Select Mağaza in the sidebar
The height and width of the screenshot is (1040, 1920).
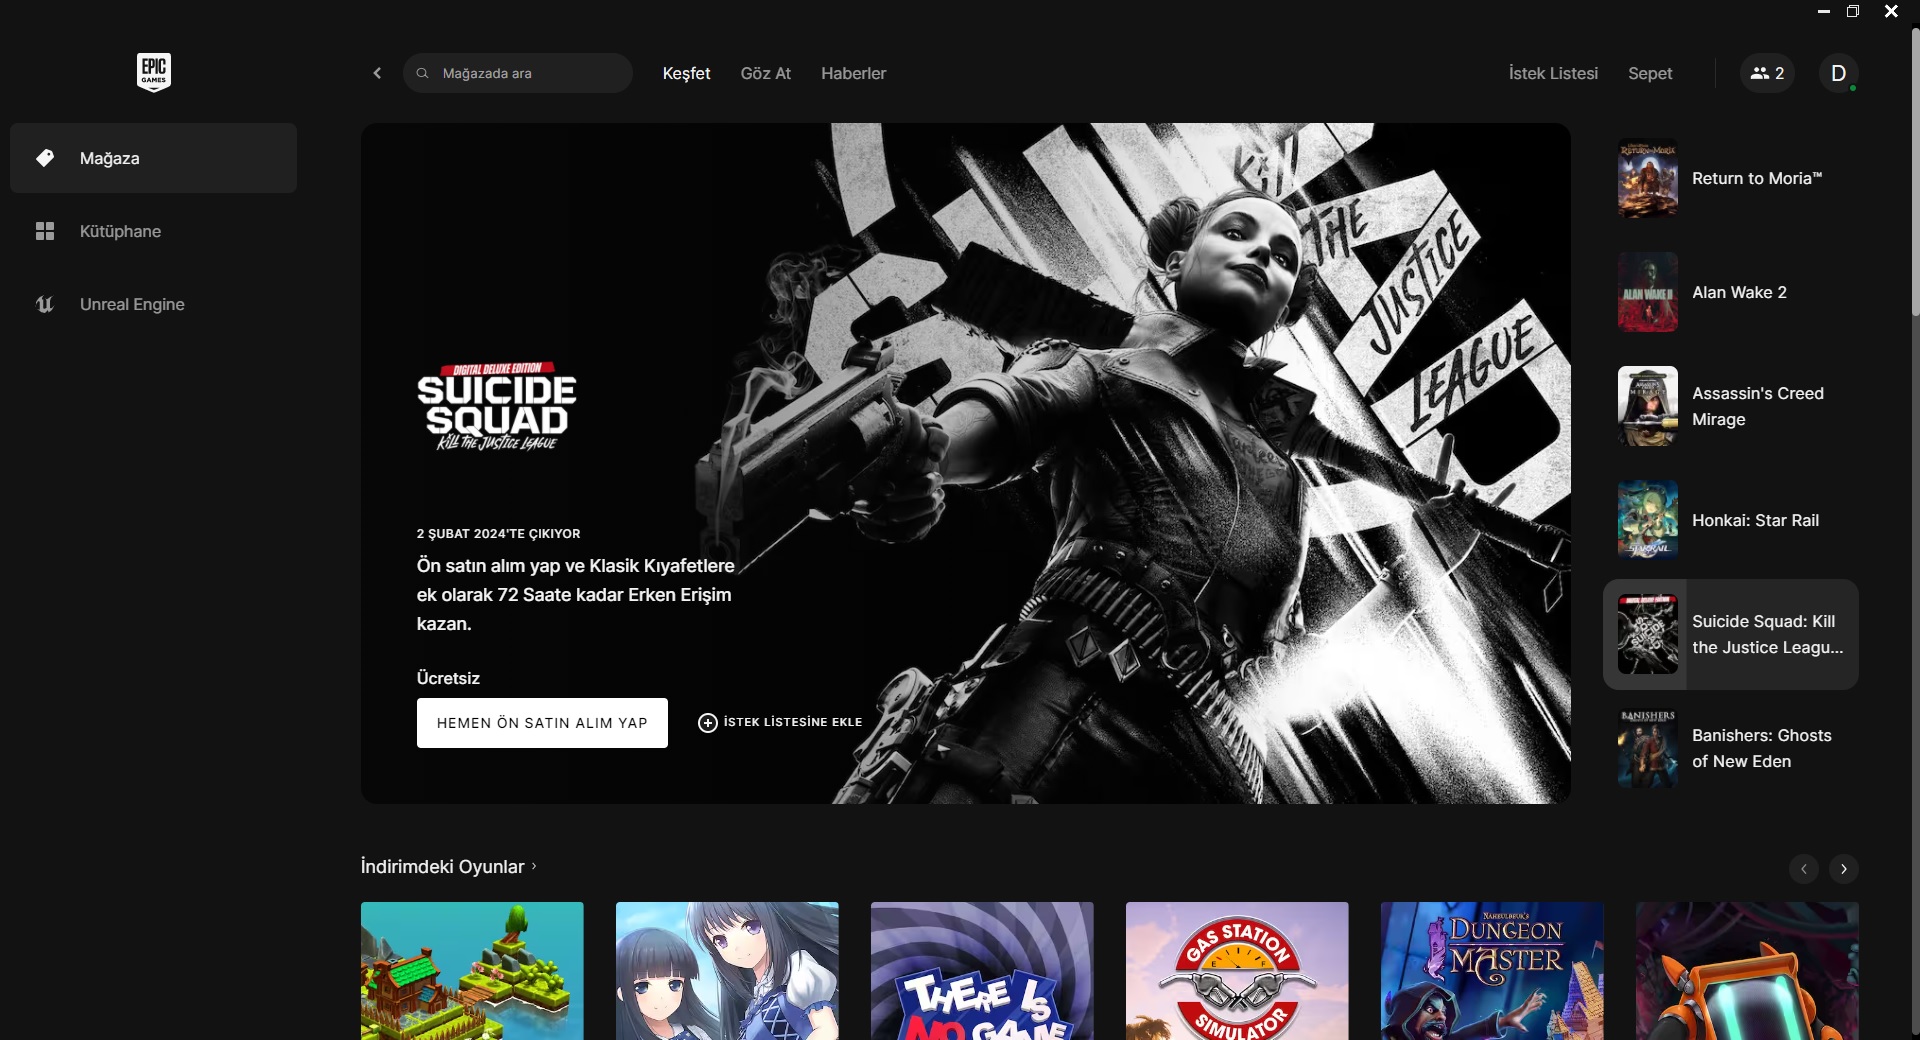pos(153,158)
